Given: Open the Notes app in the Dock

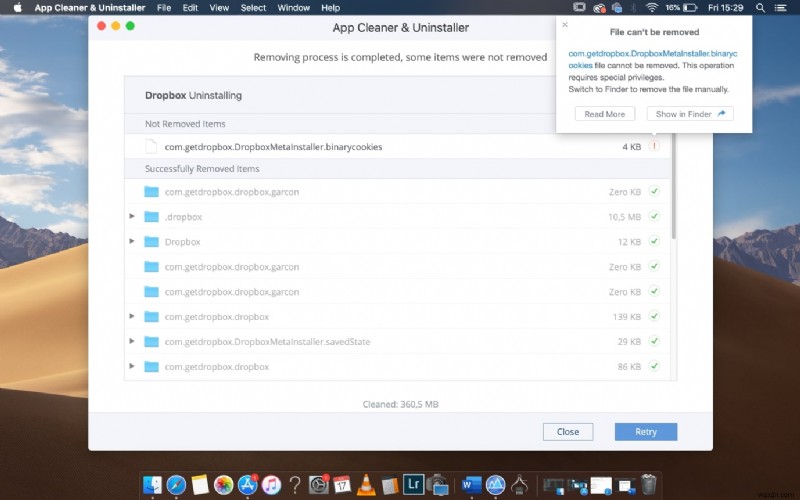Looking at the screenshot, I should click(x=200, y=485).
